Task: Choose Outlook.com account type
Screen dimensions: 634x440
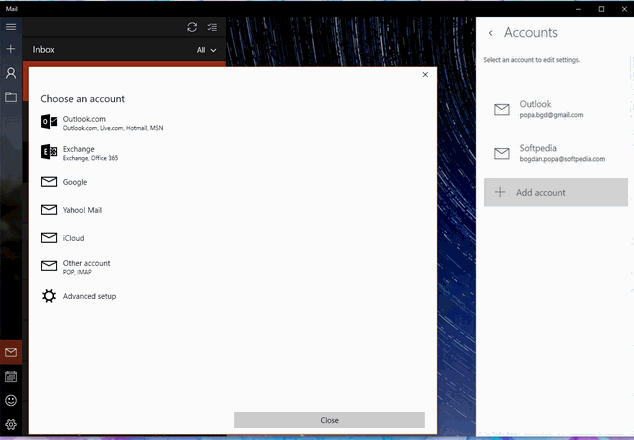Action: 102,123
